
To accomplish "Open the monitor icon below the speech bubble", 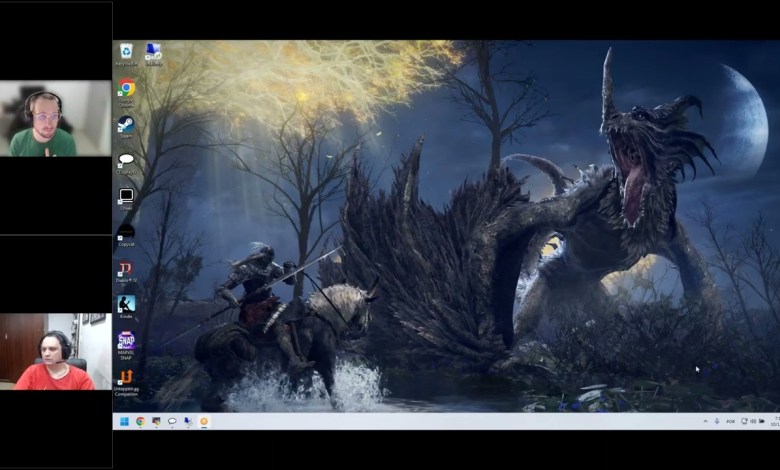I will pyautogui.click(x=126, y=196).
